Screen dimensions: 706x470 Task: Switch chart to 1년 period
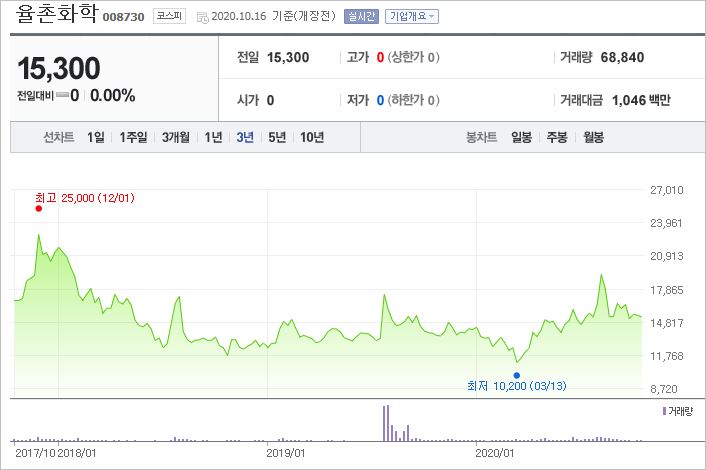(x=213, y=137)
